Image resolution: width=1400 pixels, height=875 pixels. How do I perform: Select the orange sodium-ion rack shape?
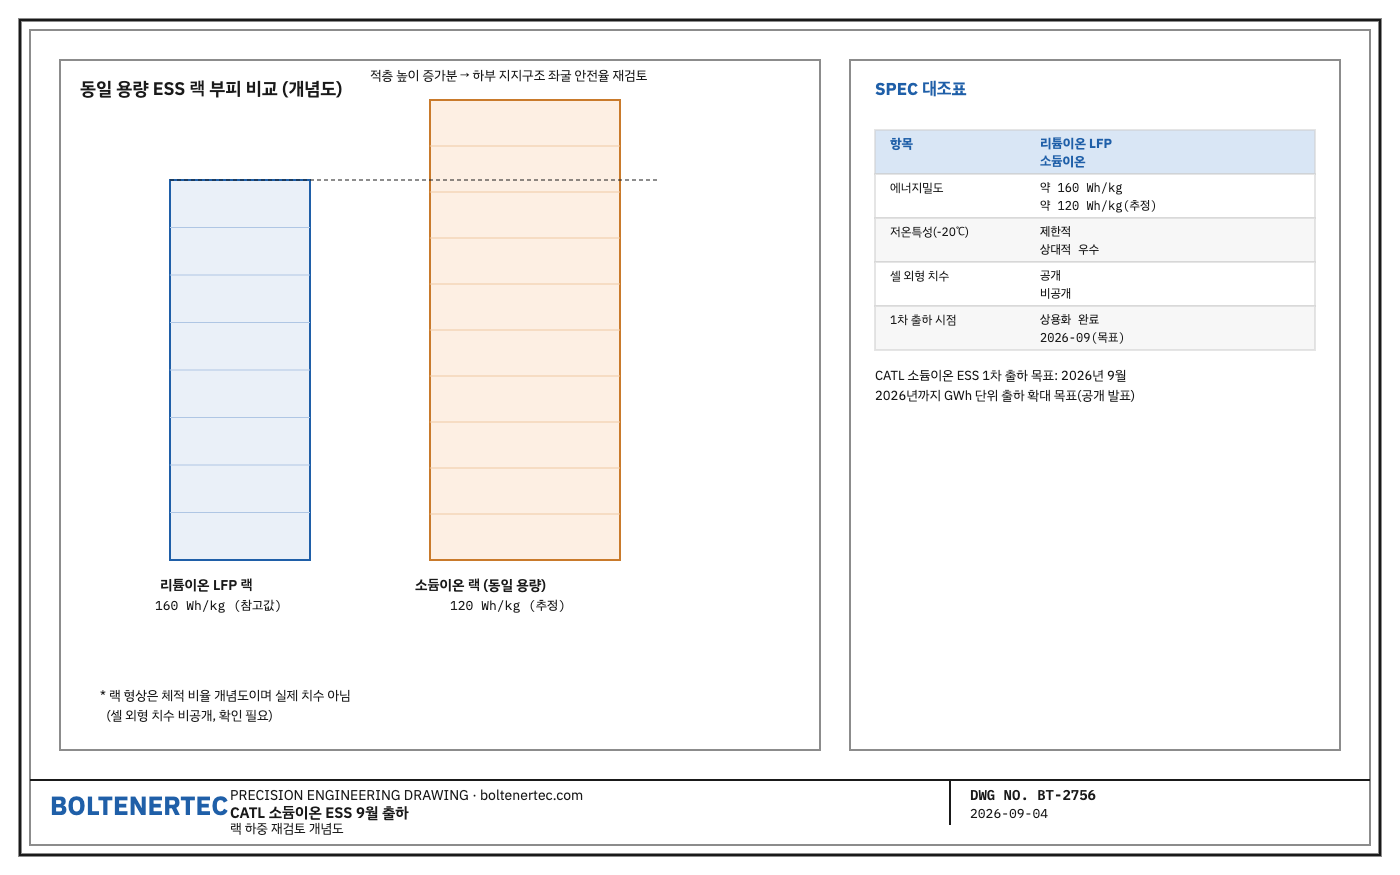[x=525, y=330]
